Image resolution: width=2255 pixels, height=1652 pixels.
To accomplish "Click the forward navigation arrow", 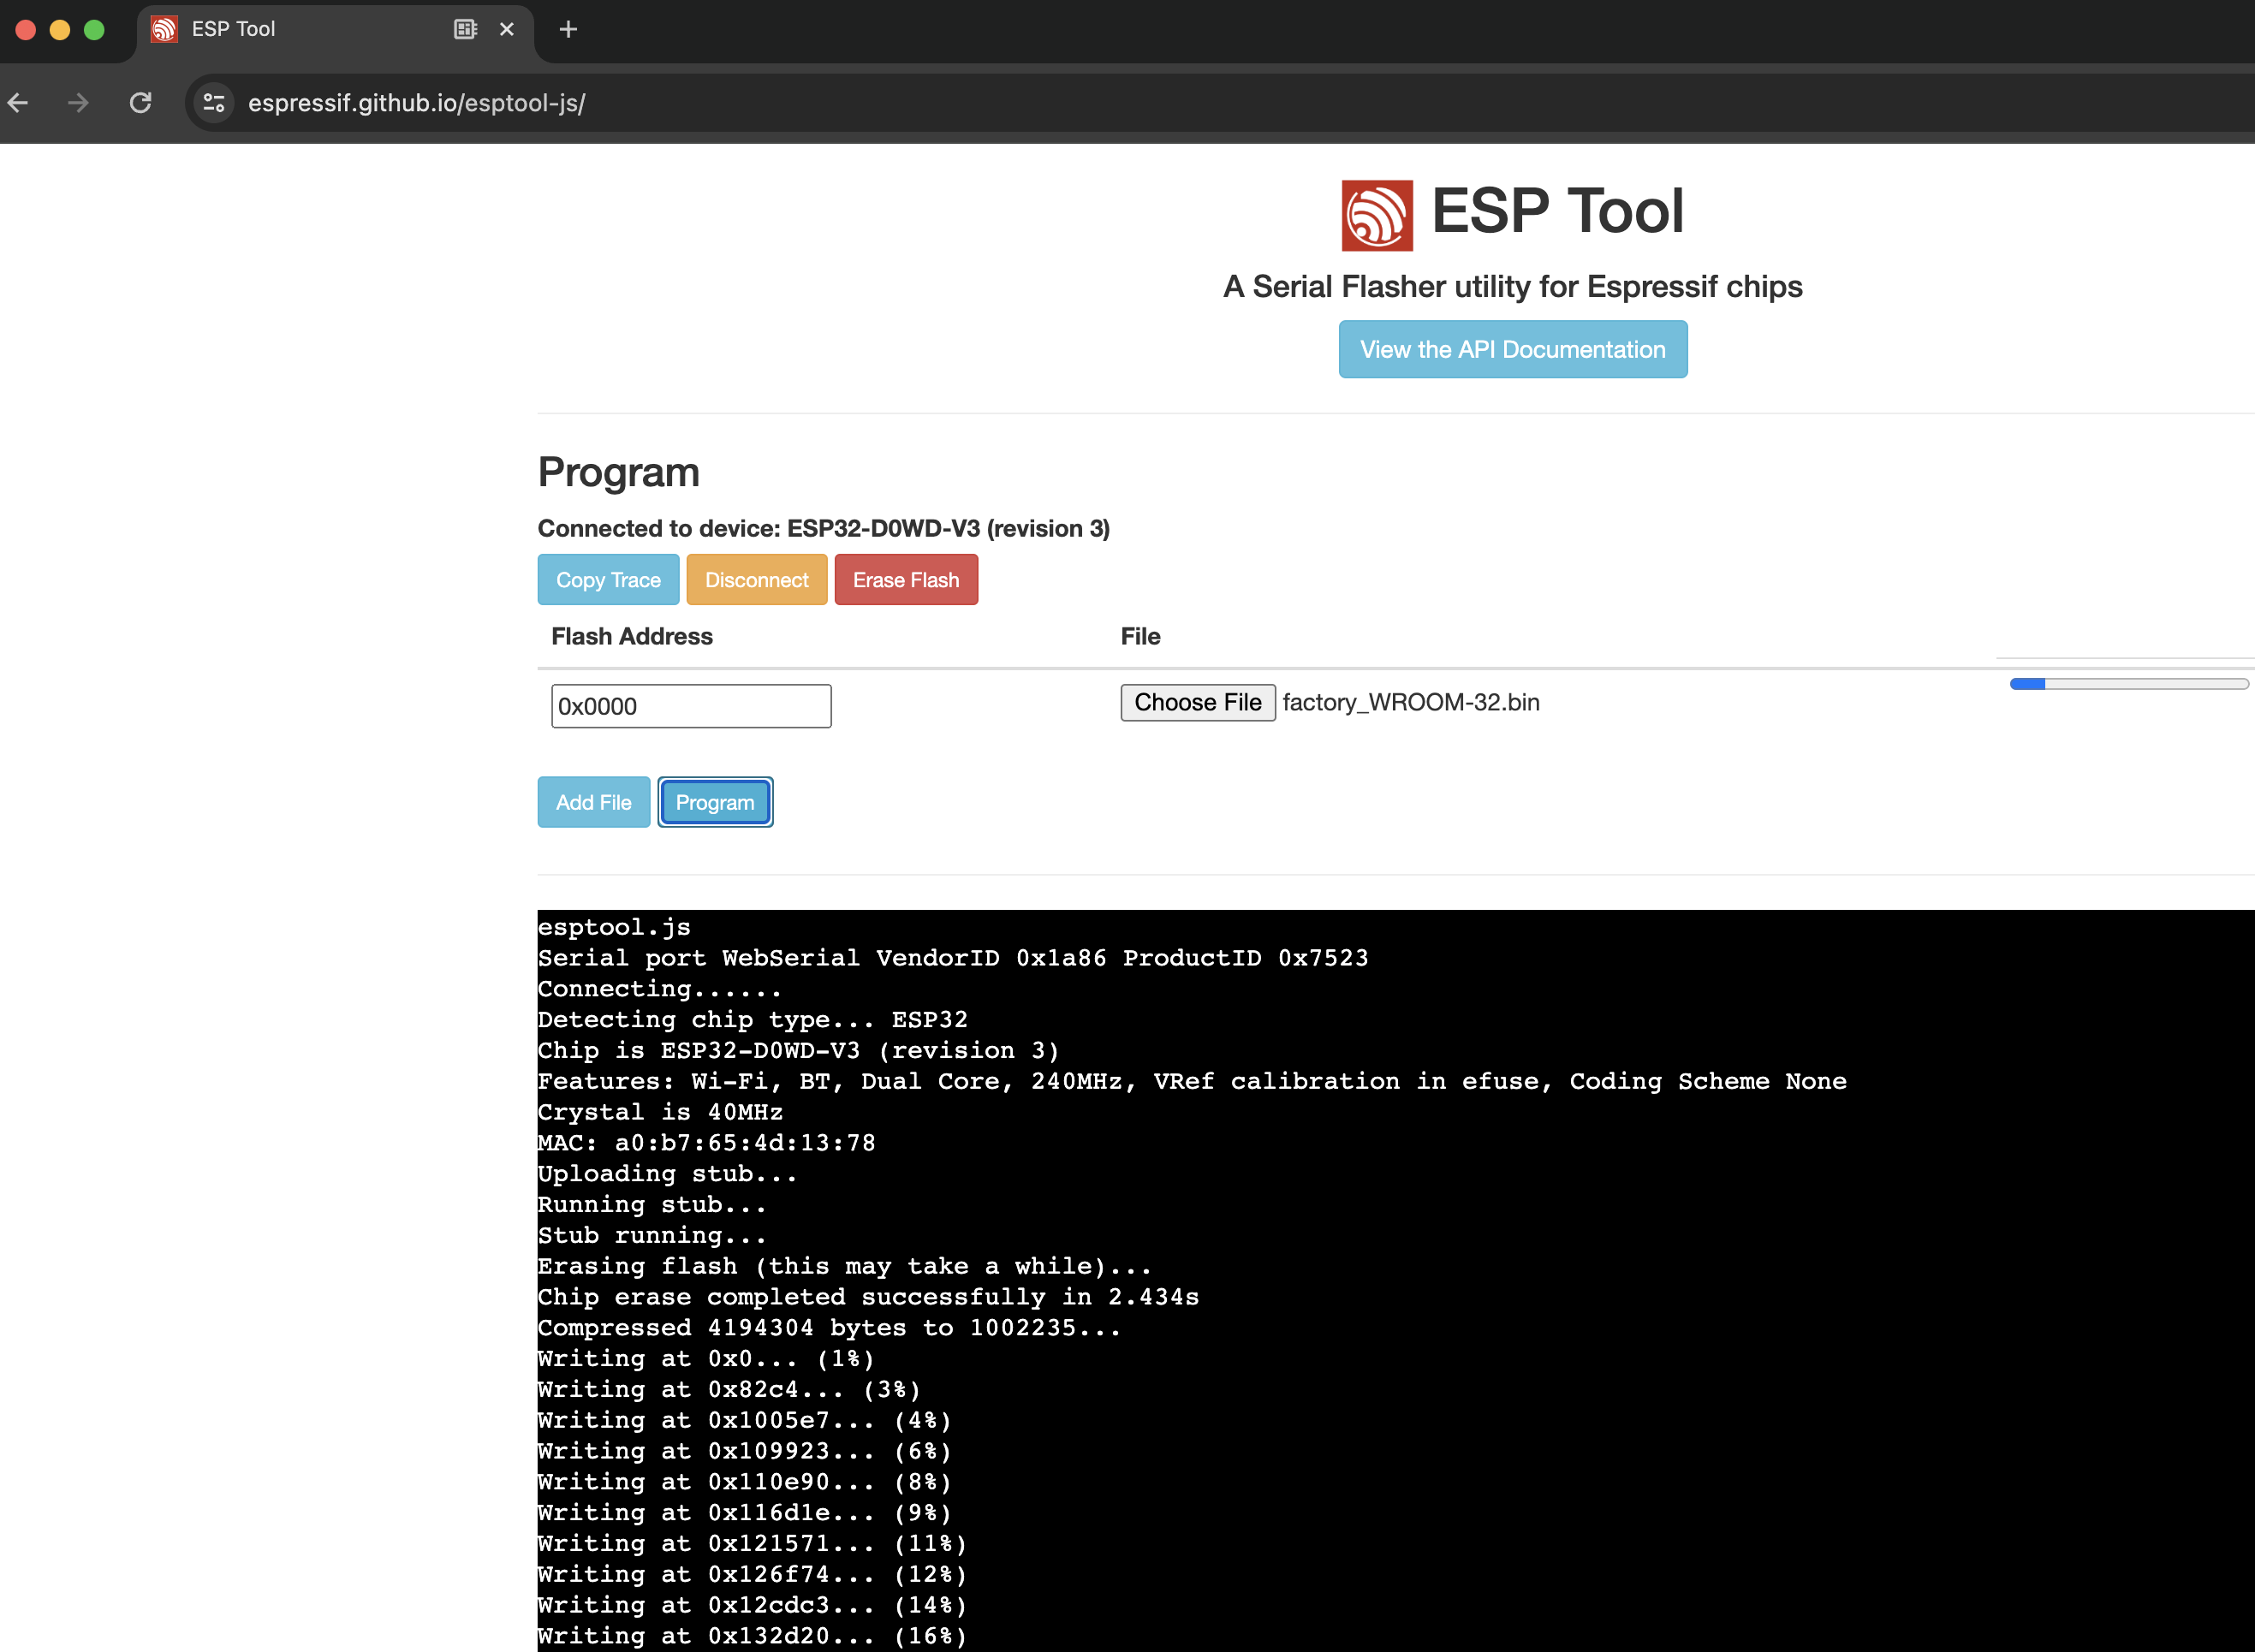I will point(78,102).
